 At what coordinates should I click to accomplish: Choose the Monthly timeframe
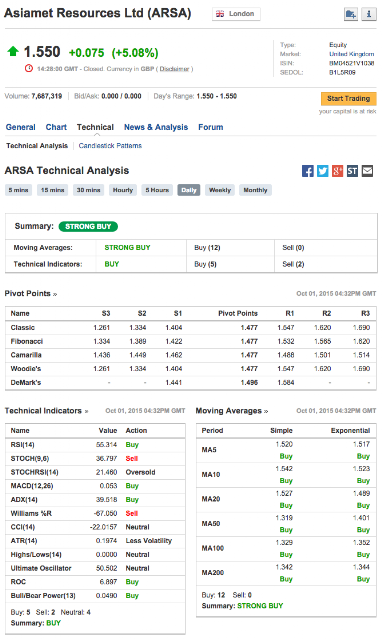coord(255,190)
